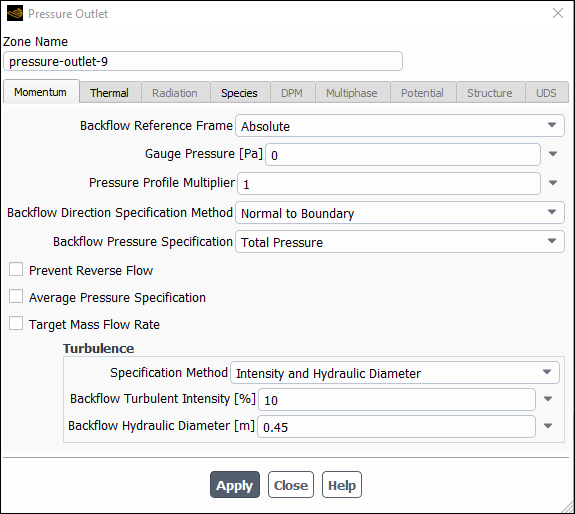
Task: Click the Fluent app icon in title bar
Action: point(15,14)
